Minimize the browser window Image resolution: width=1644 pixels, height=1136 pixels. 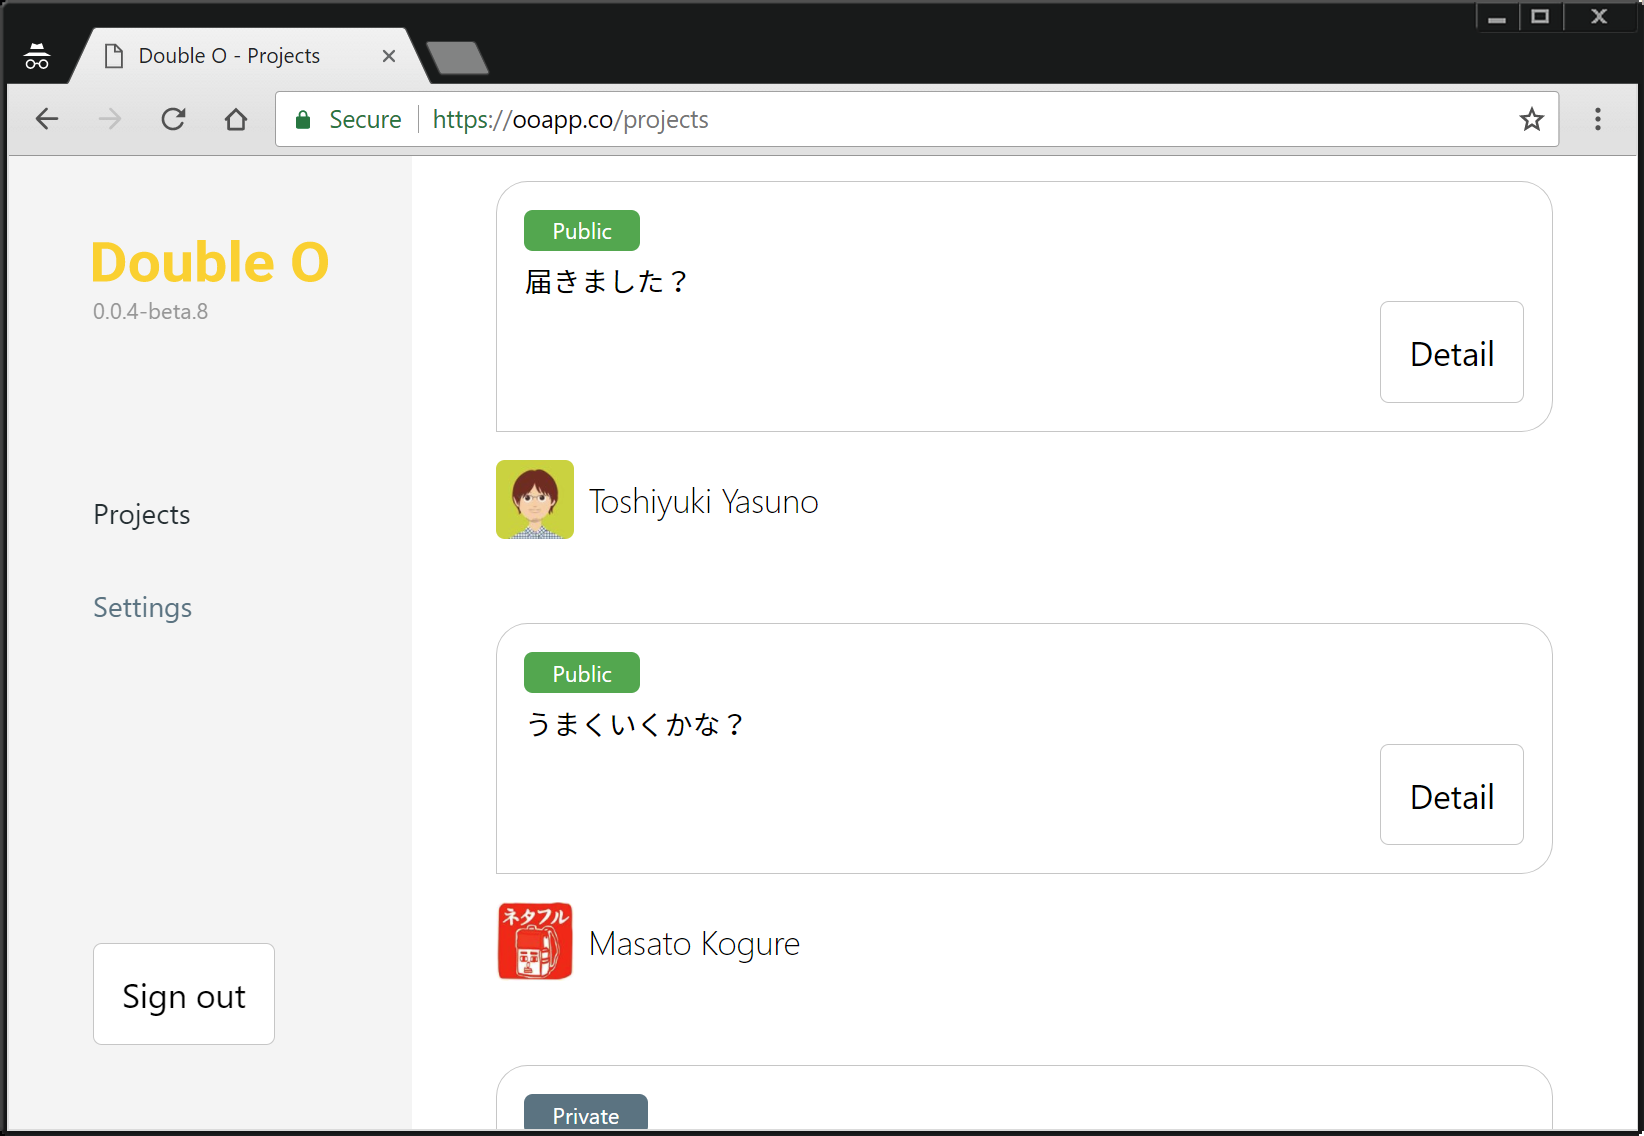point(1497,17)
